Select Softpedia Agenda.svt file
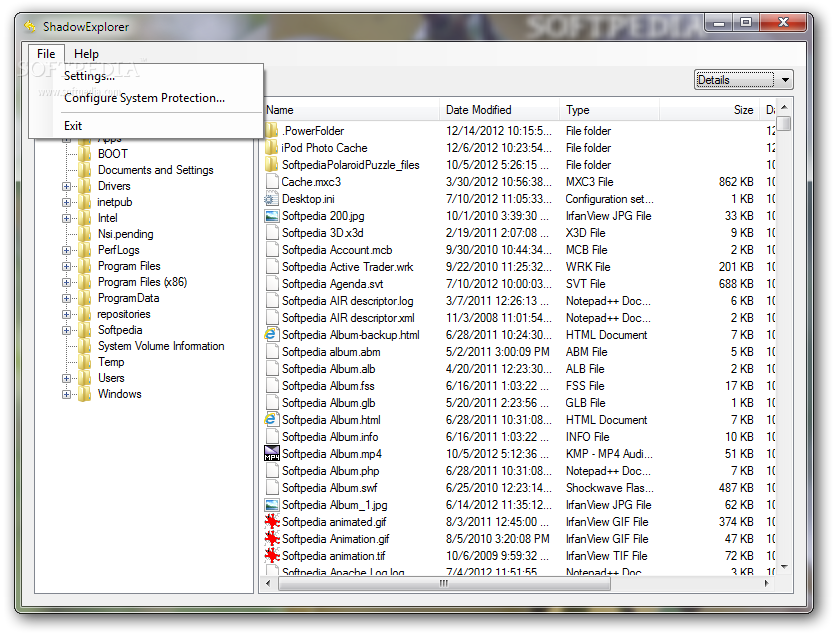Image resolution: width=834 pixels, height=634 pixels. point(332,284)
